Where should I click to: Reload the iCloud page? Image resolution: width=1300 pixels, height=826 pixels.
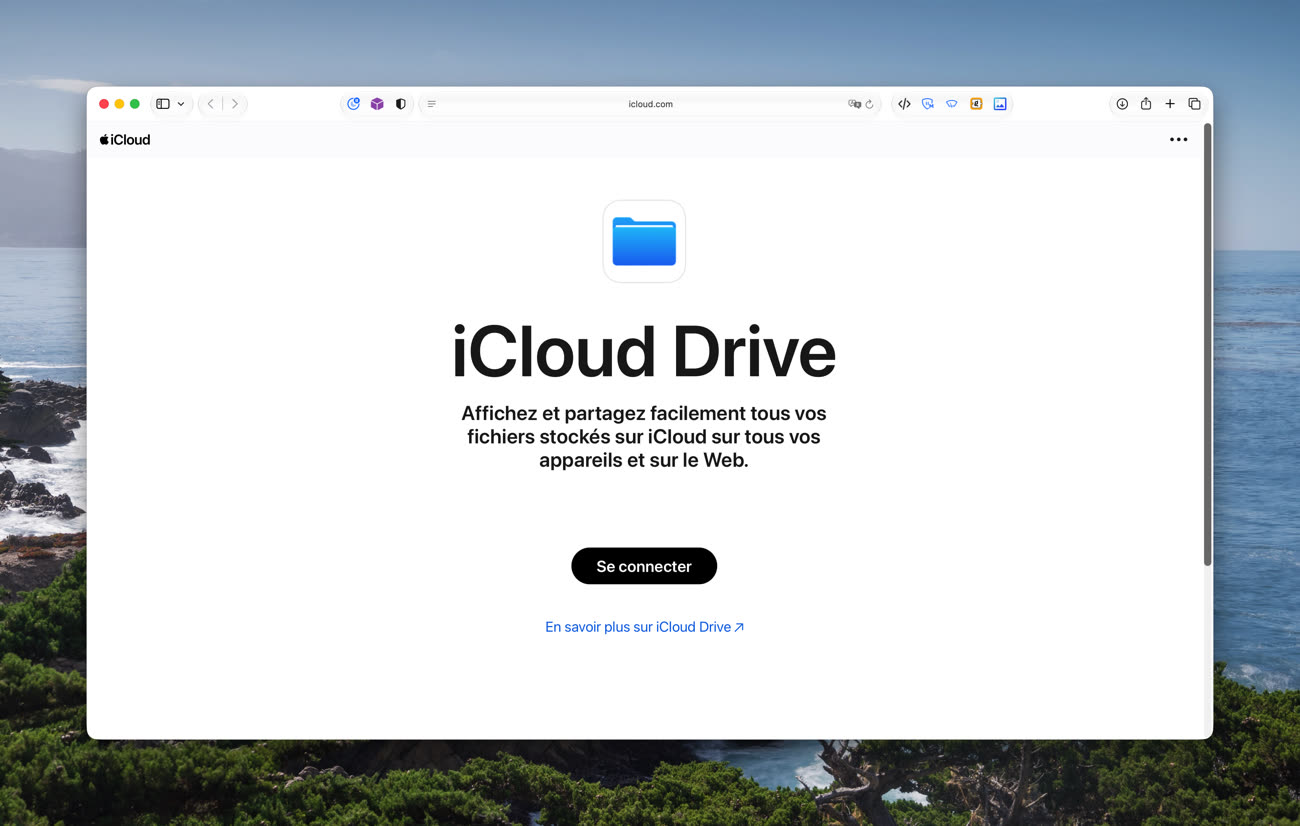870,104
